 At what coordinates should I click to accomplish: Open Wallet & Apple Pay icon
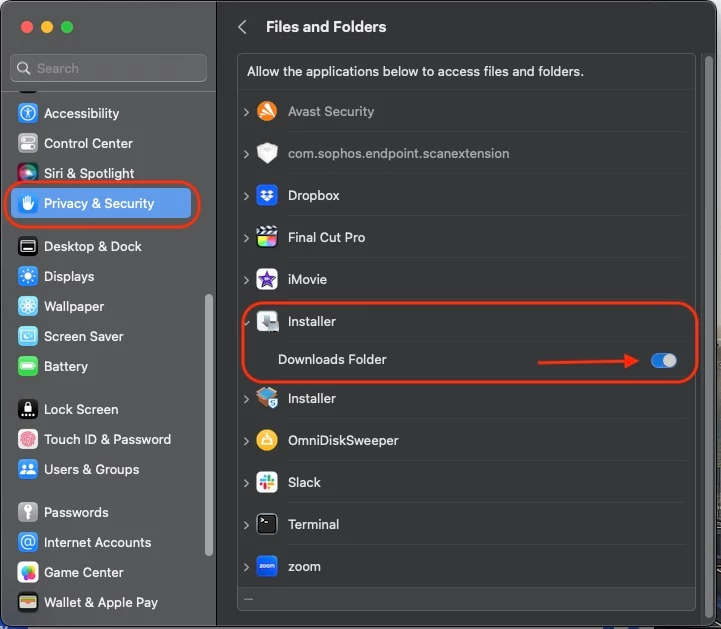coord(28,602)
